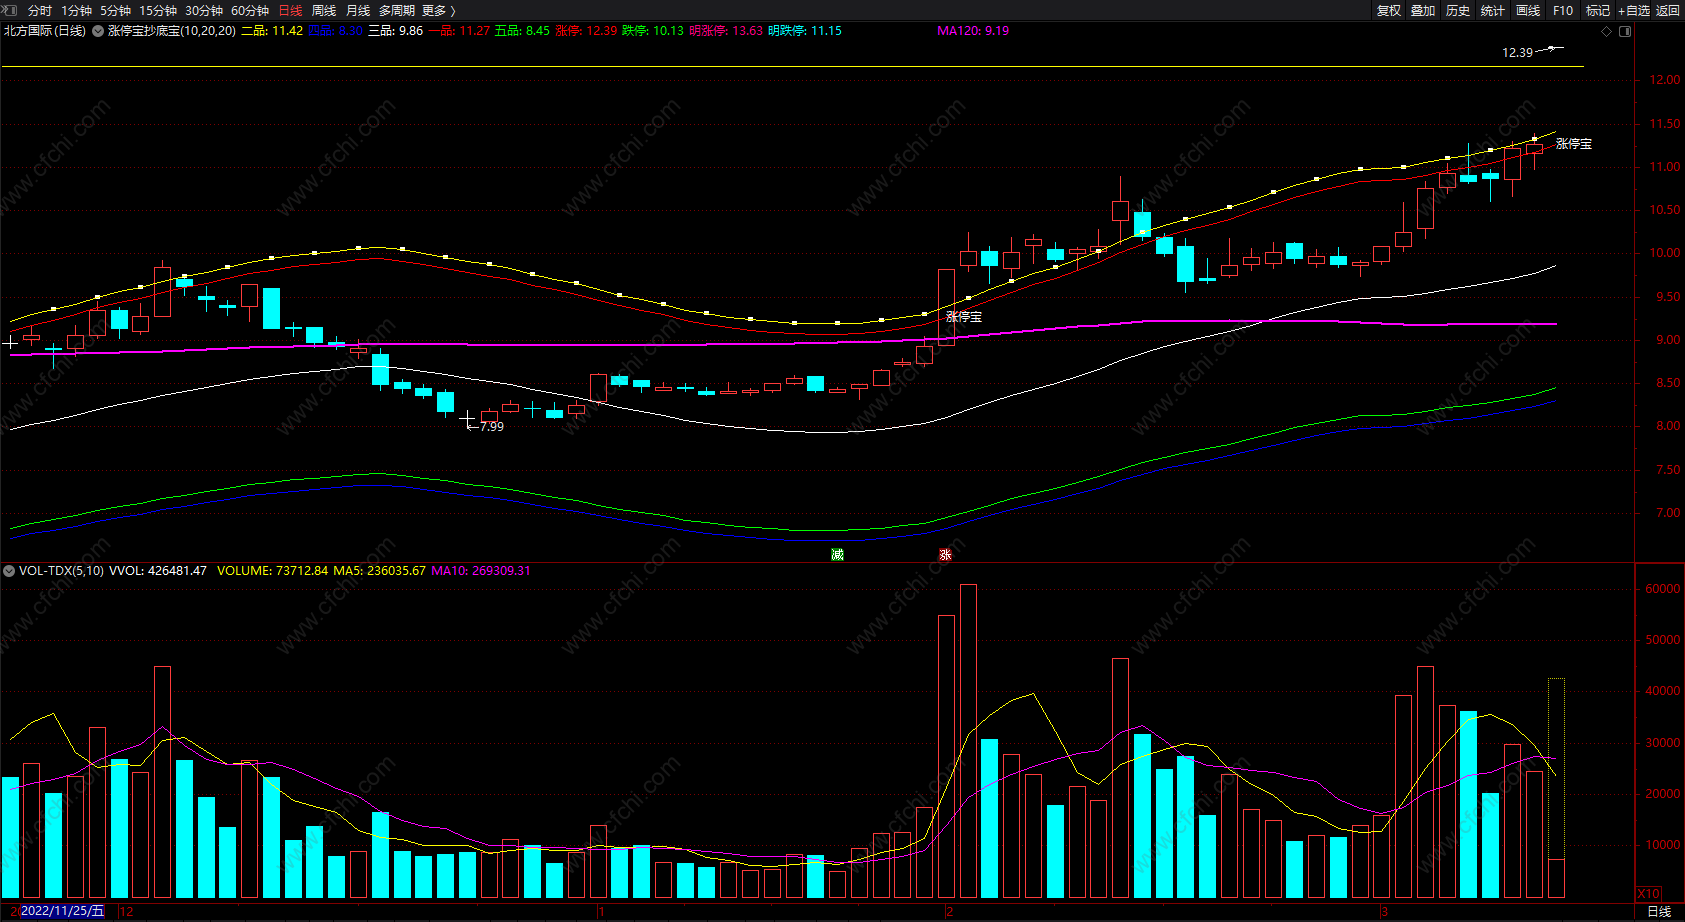Toggle the side panel icon near price axis

(x=1625, y=31)
